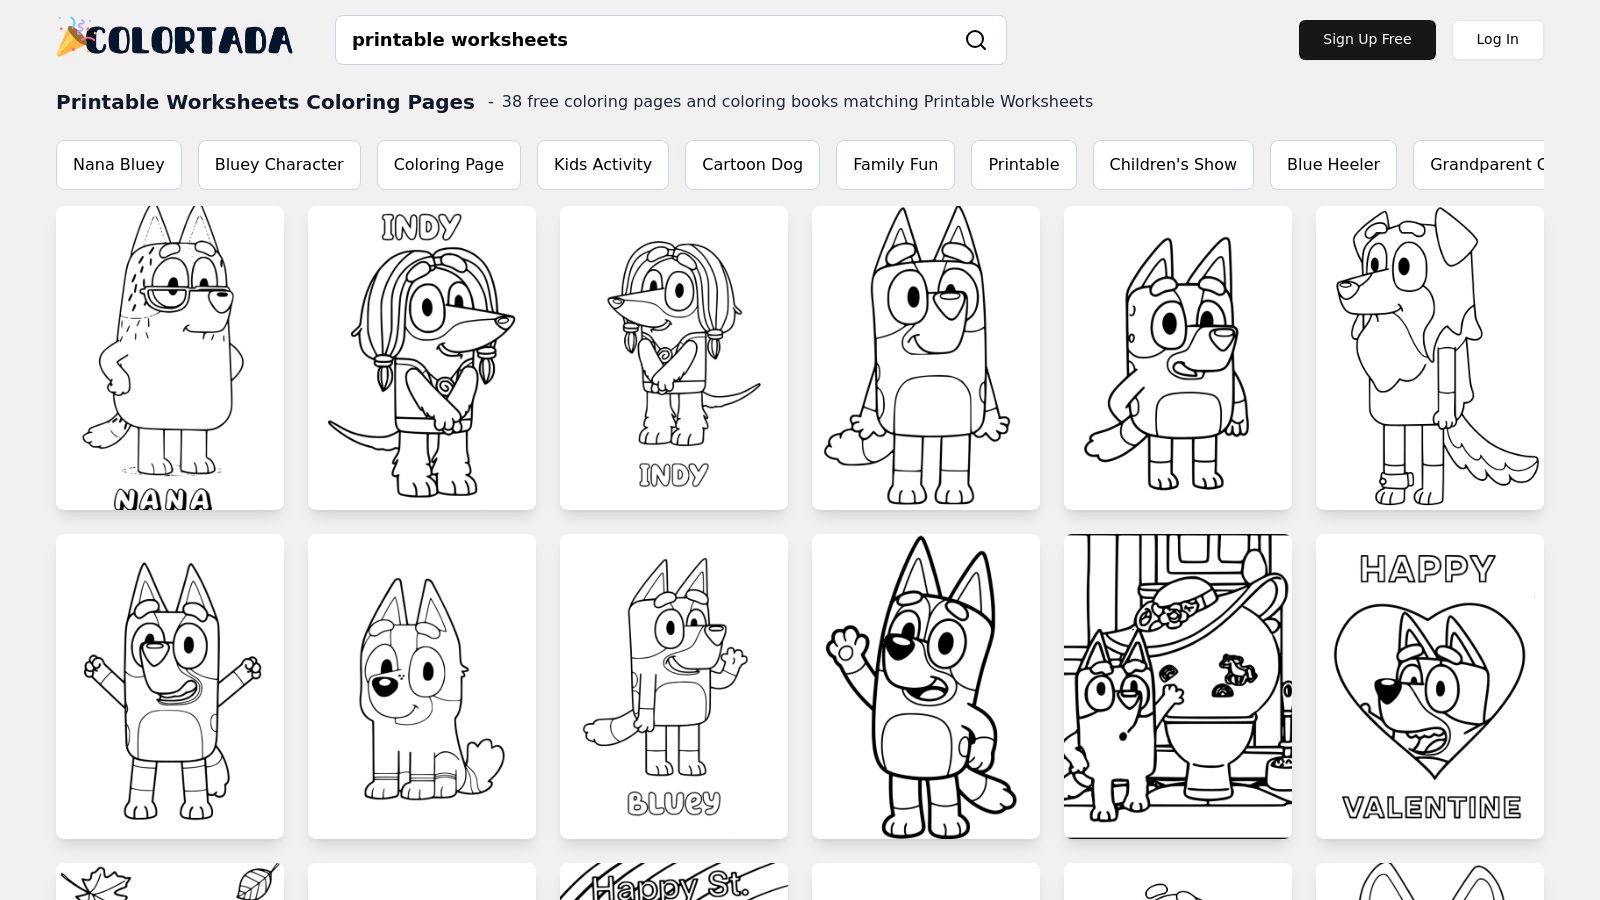The height and width of the screenshot is (900, 1600).
Task: Open the bathroom scene coloring page thumbnail
Action: pos(1177,686)
